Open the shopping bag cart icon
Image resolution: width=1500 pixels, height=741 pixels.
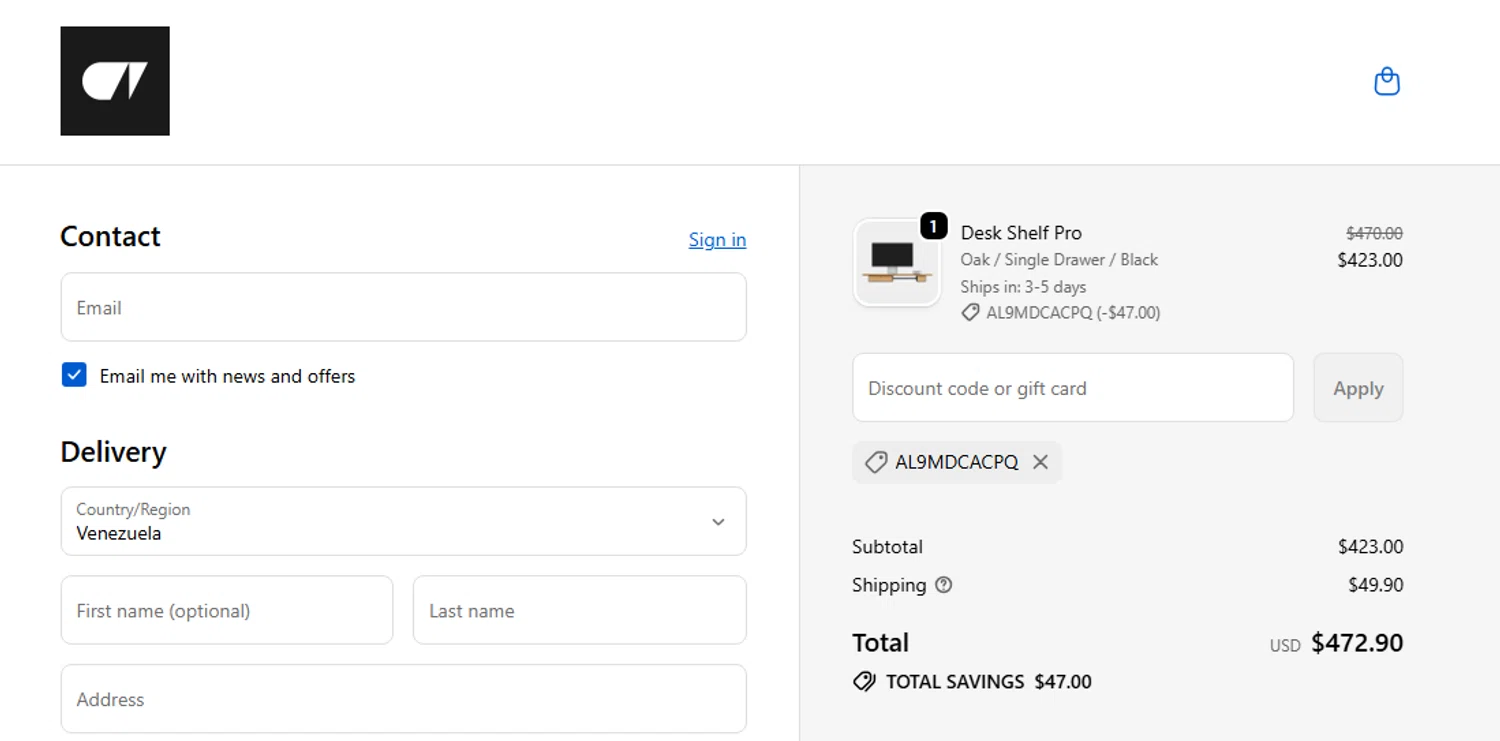[1387, 81]
